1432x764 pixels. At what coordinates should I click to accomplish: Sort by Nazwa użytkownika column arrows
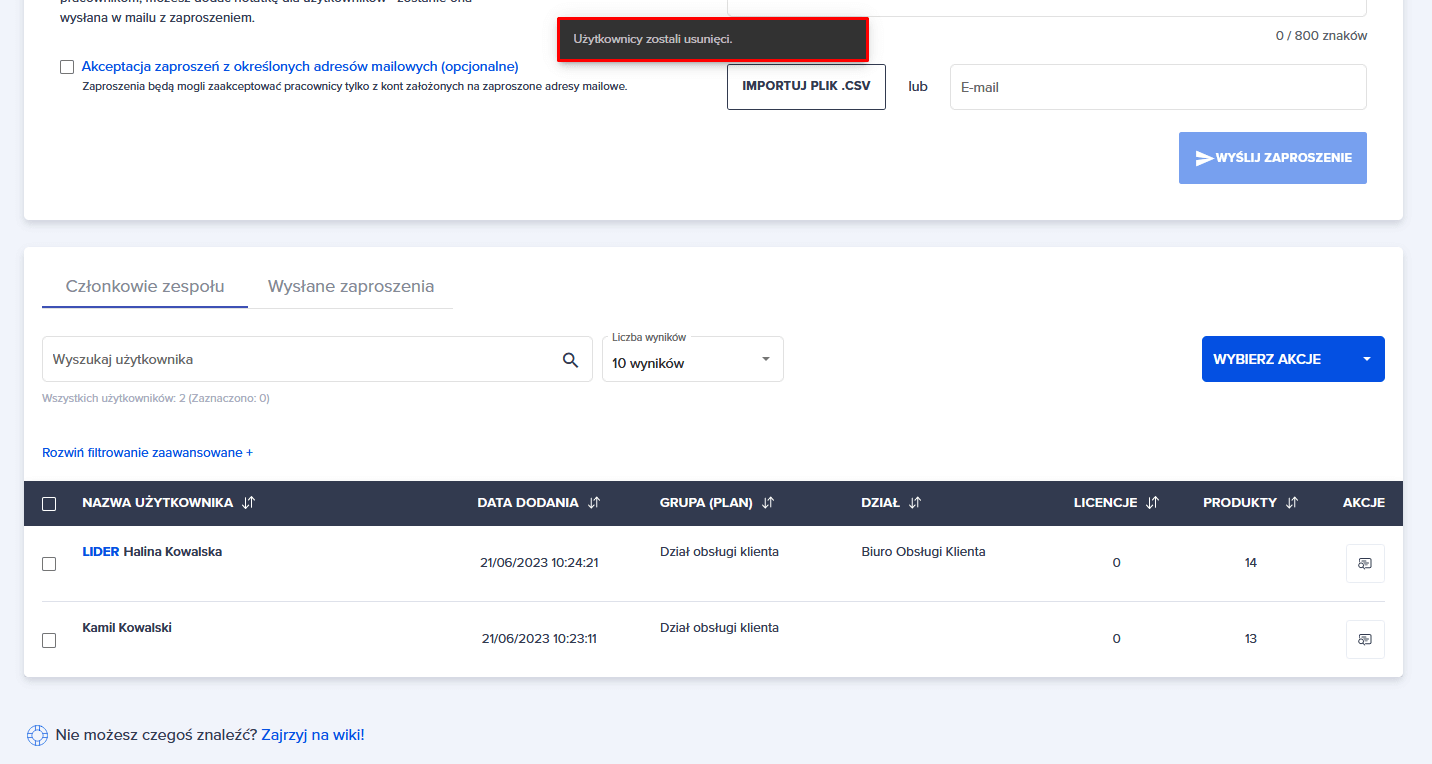pos(249,503)
